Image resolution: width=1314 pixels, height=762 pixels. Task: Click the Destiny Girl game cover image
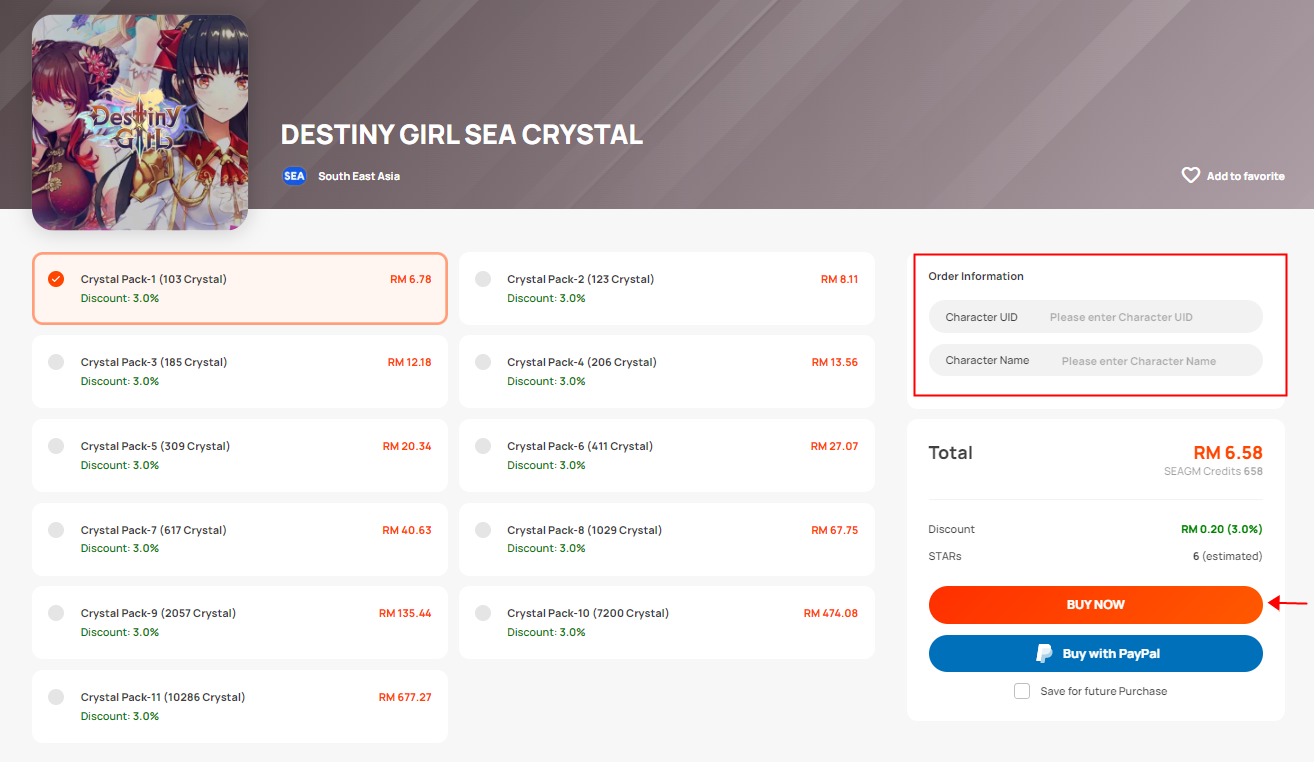click(140, 123)
